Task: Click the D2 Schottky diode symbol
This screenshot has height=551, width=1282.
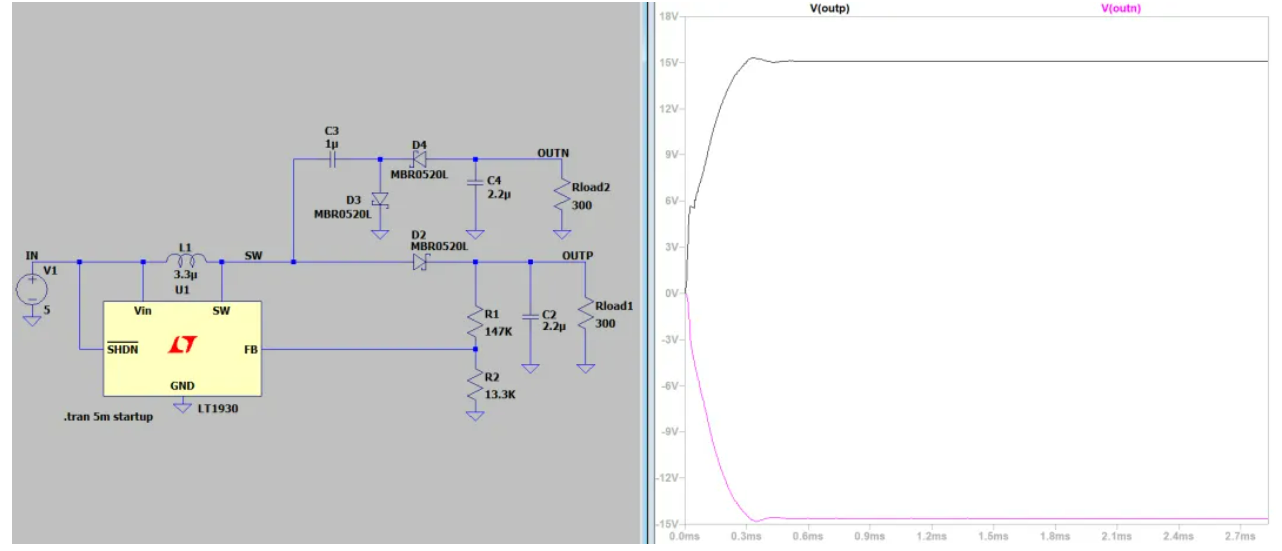Action: click(420, 262)
